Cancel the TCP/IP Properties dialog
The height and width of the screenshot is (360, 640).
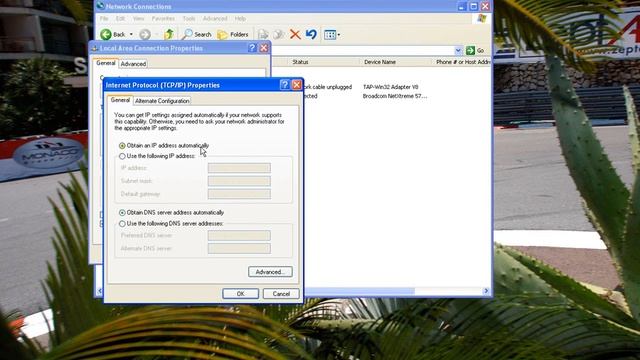[x=281, y=293]
